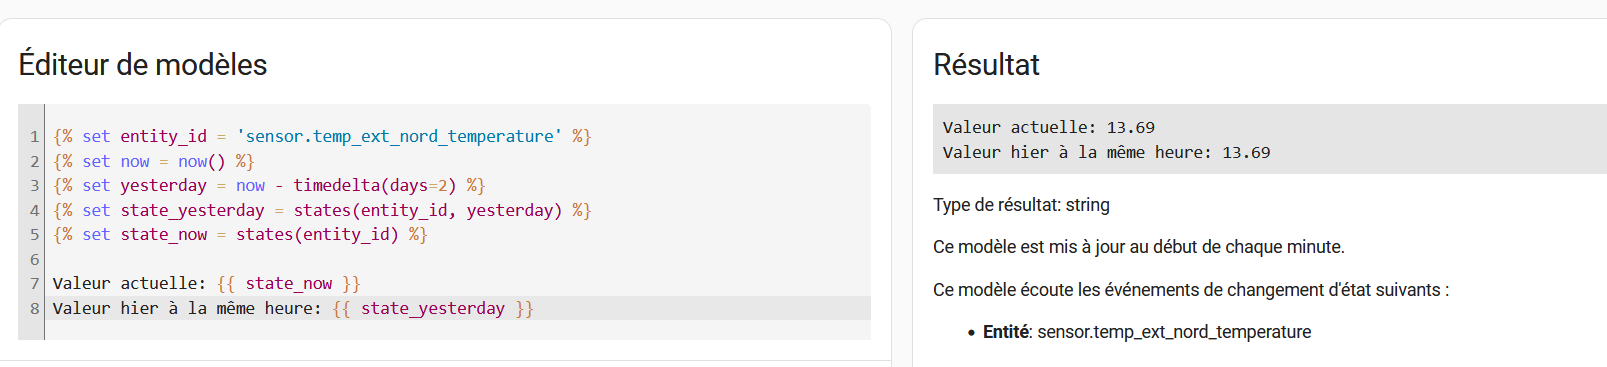1607x367 pixels.
Task: Click the {{ state_yesterday }} output expression
Action: [433, 308]
